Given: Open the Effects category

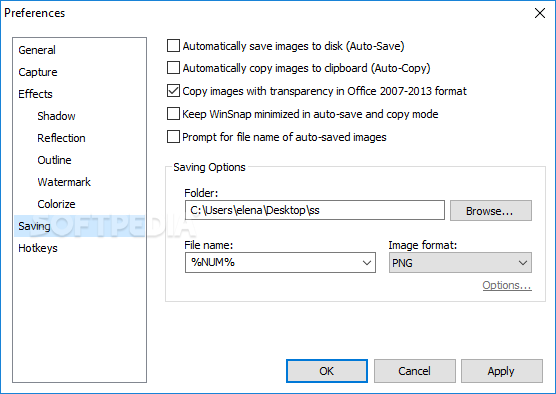Looking at the screenshot, I should [35, 94].
